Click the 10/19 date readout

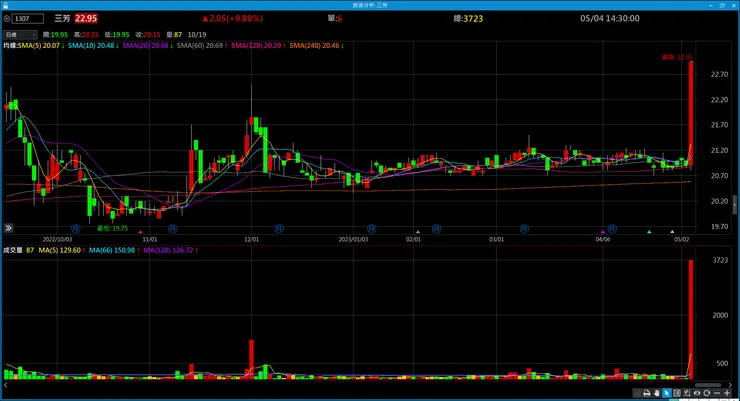tap(197, 35)
